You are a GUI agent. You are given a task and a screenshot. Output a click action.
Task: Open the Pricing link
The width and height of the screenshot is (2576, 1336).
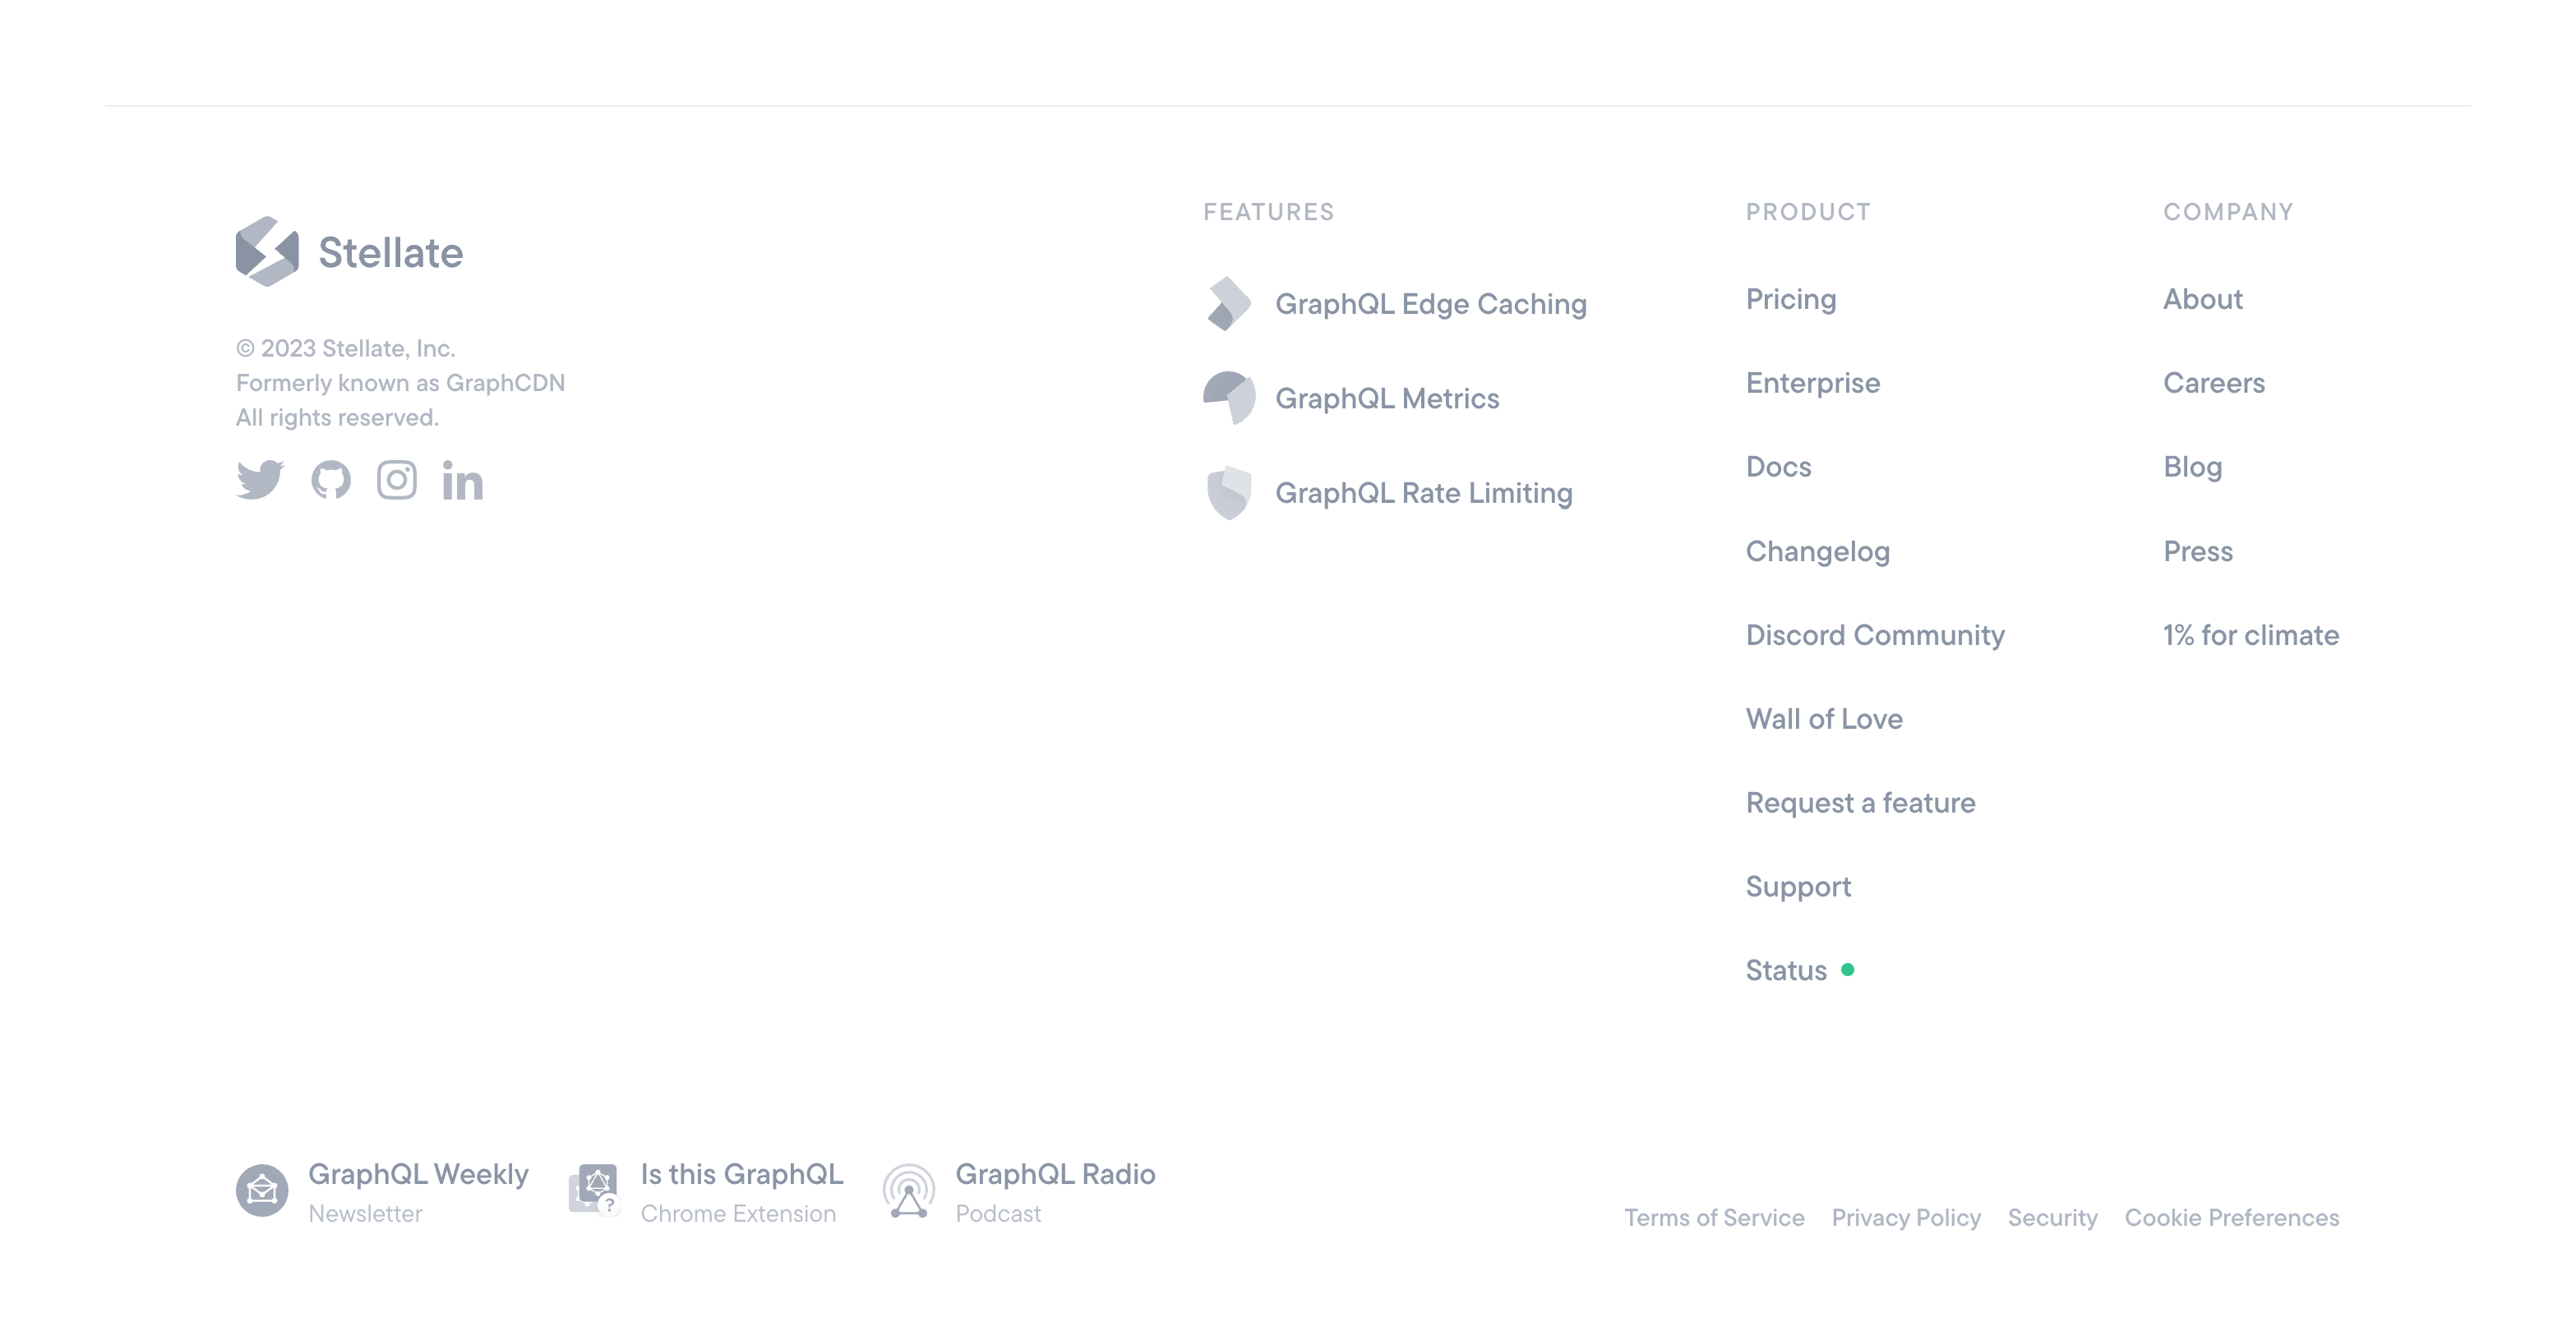pyautogui.click(x=1791, y=299)
